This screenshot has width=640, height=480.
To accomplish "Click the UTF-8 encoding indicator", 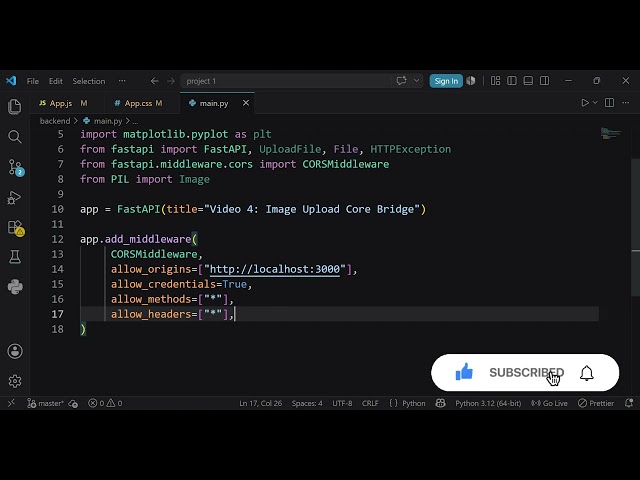I will pyautogui.click(x=342, y=403).
